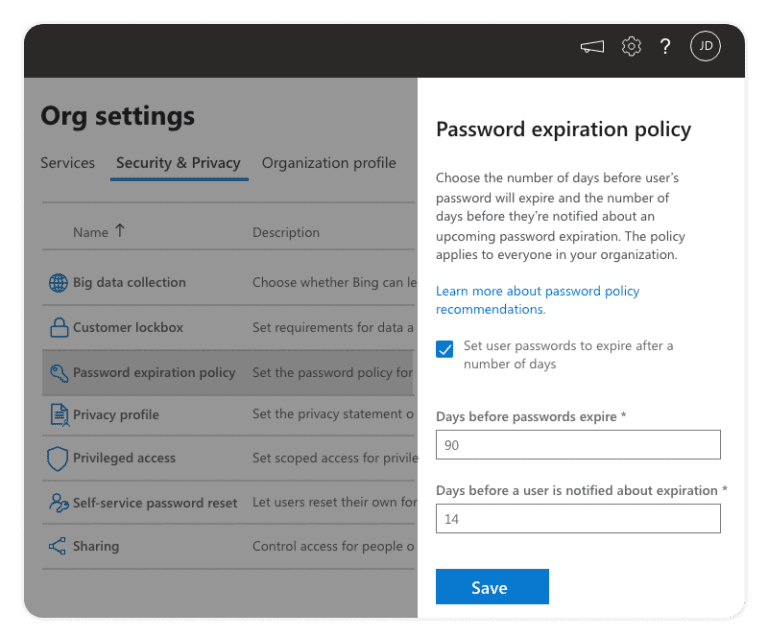Image resolution: width=768 pixels, height=636 pixels.
Task: Click the Self-service password reset icon
Action: coord(58,503)
